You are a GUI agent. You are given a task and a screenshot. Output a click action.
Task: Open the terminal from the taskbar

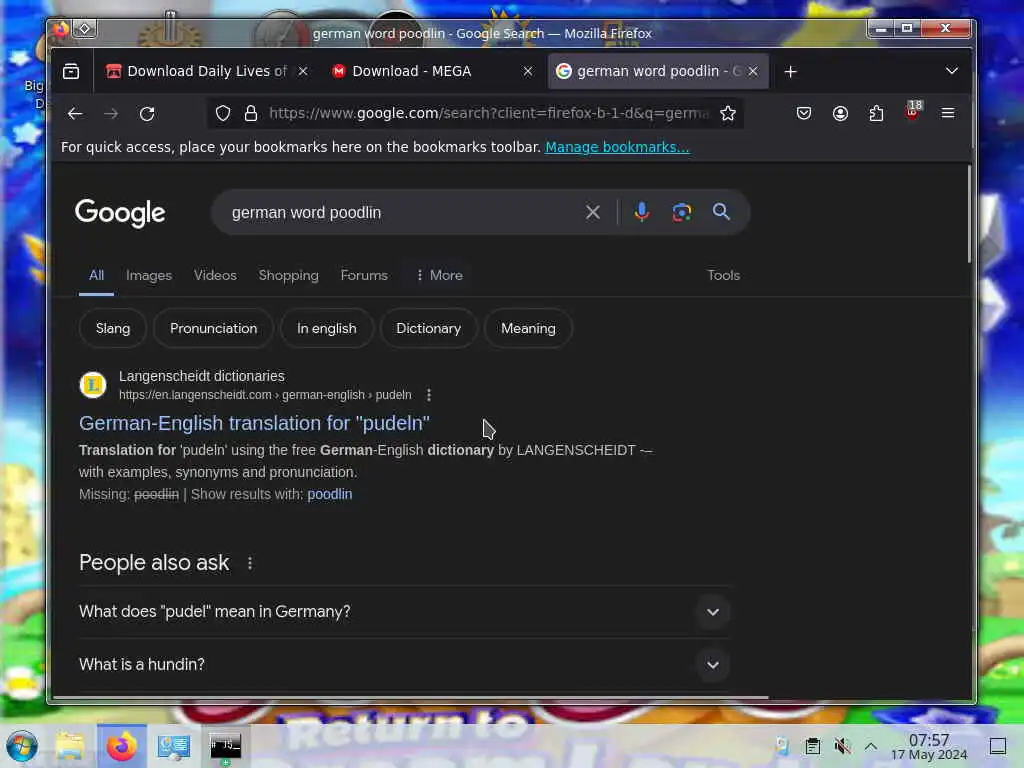pyautogui.click(x=225, y=746)
